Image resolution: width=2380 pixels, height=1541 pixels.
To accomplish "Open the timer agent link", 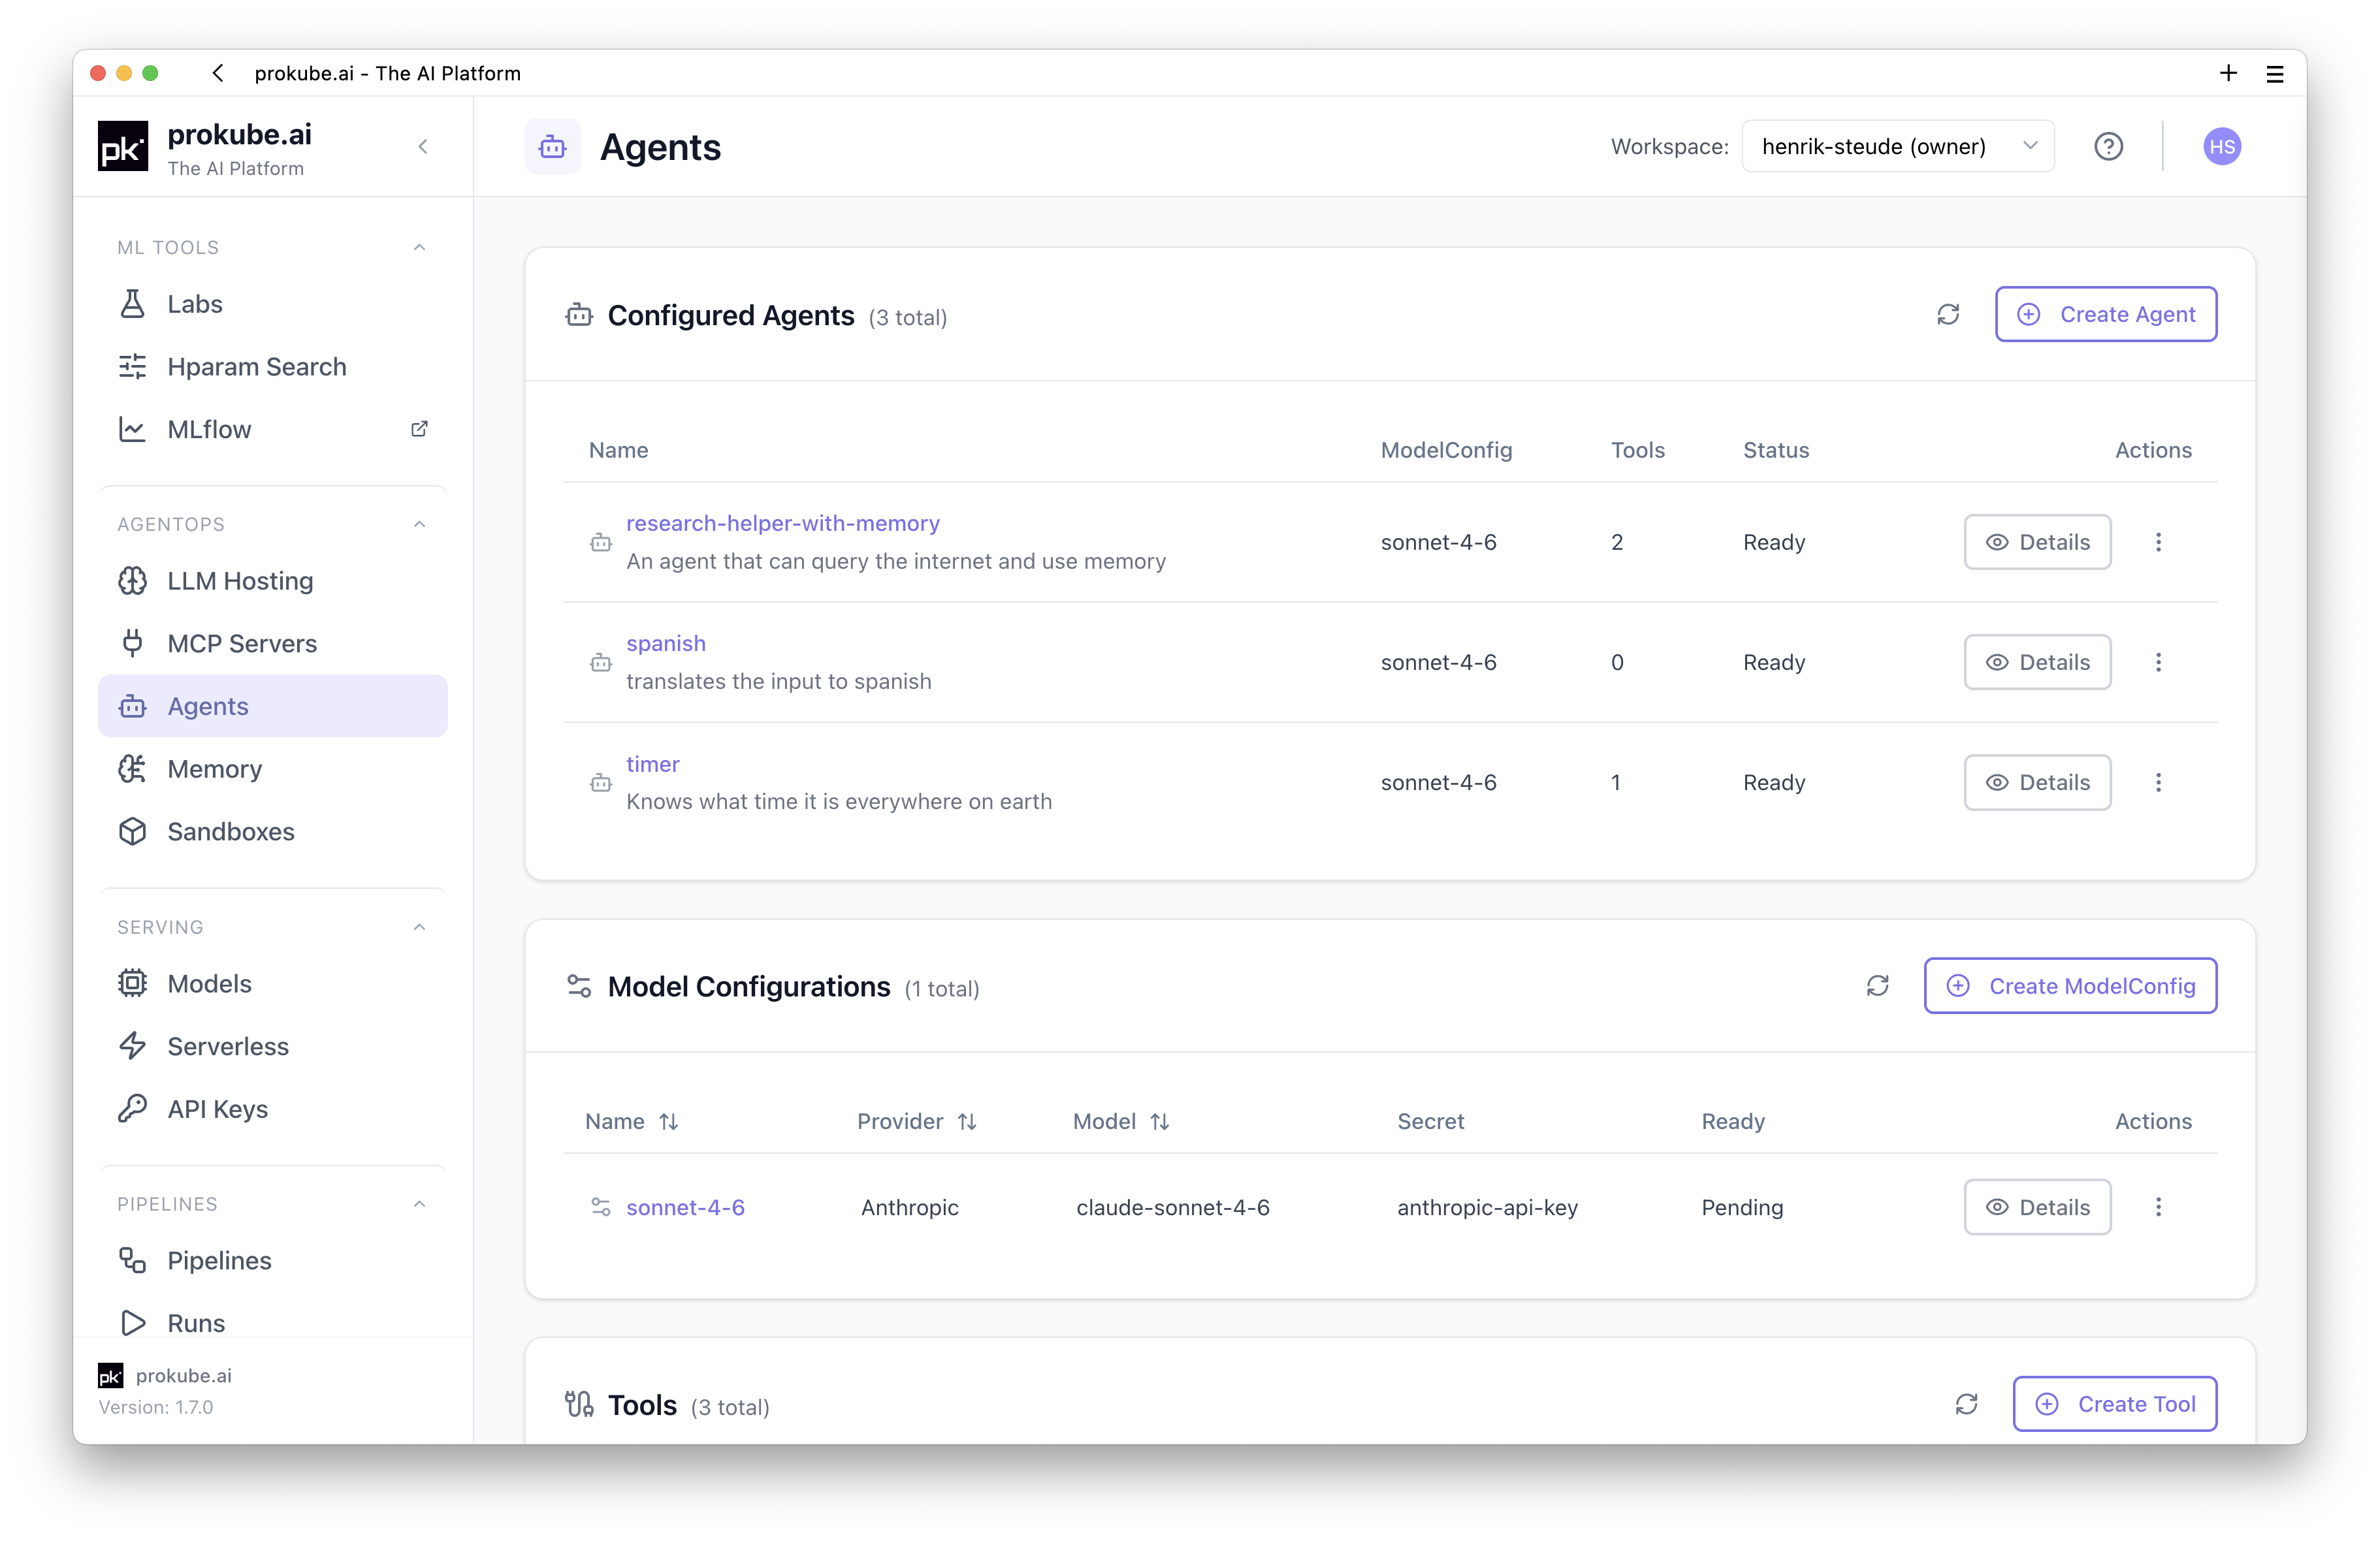I will point(653,764).
